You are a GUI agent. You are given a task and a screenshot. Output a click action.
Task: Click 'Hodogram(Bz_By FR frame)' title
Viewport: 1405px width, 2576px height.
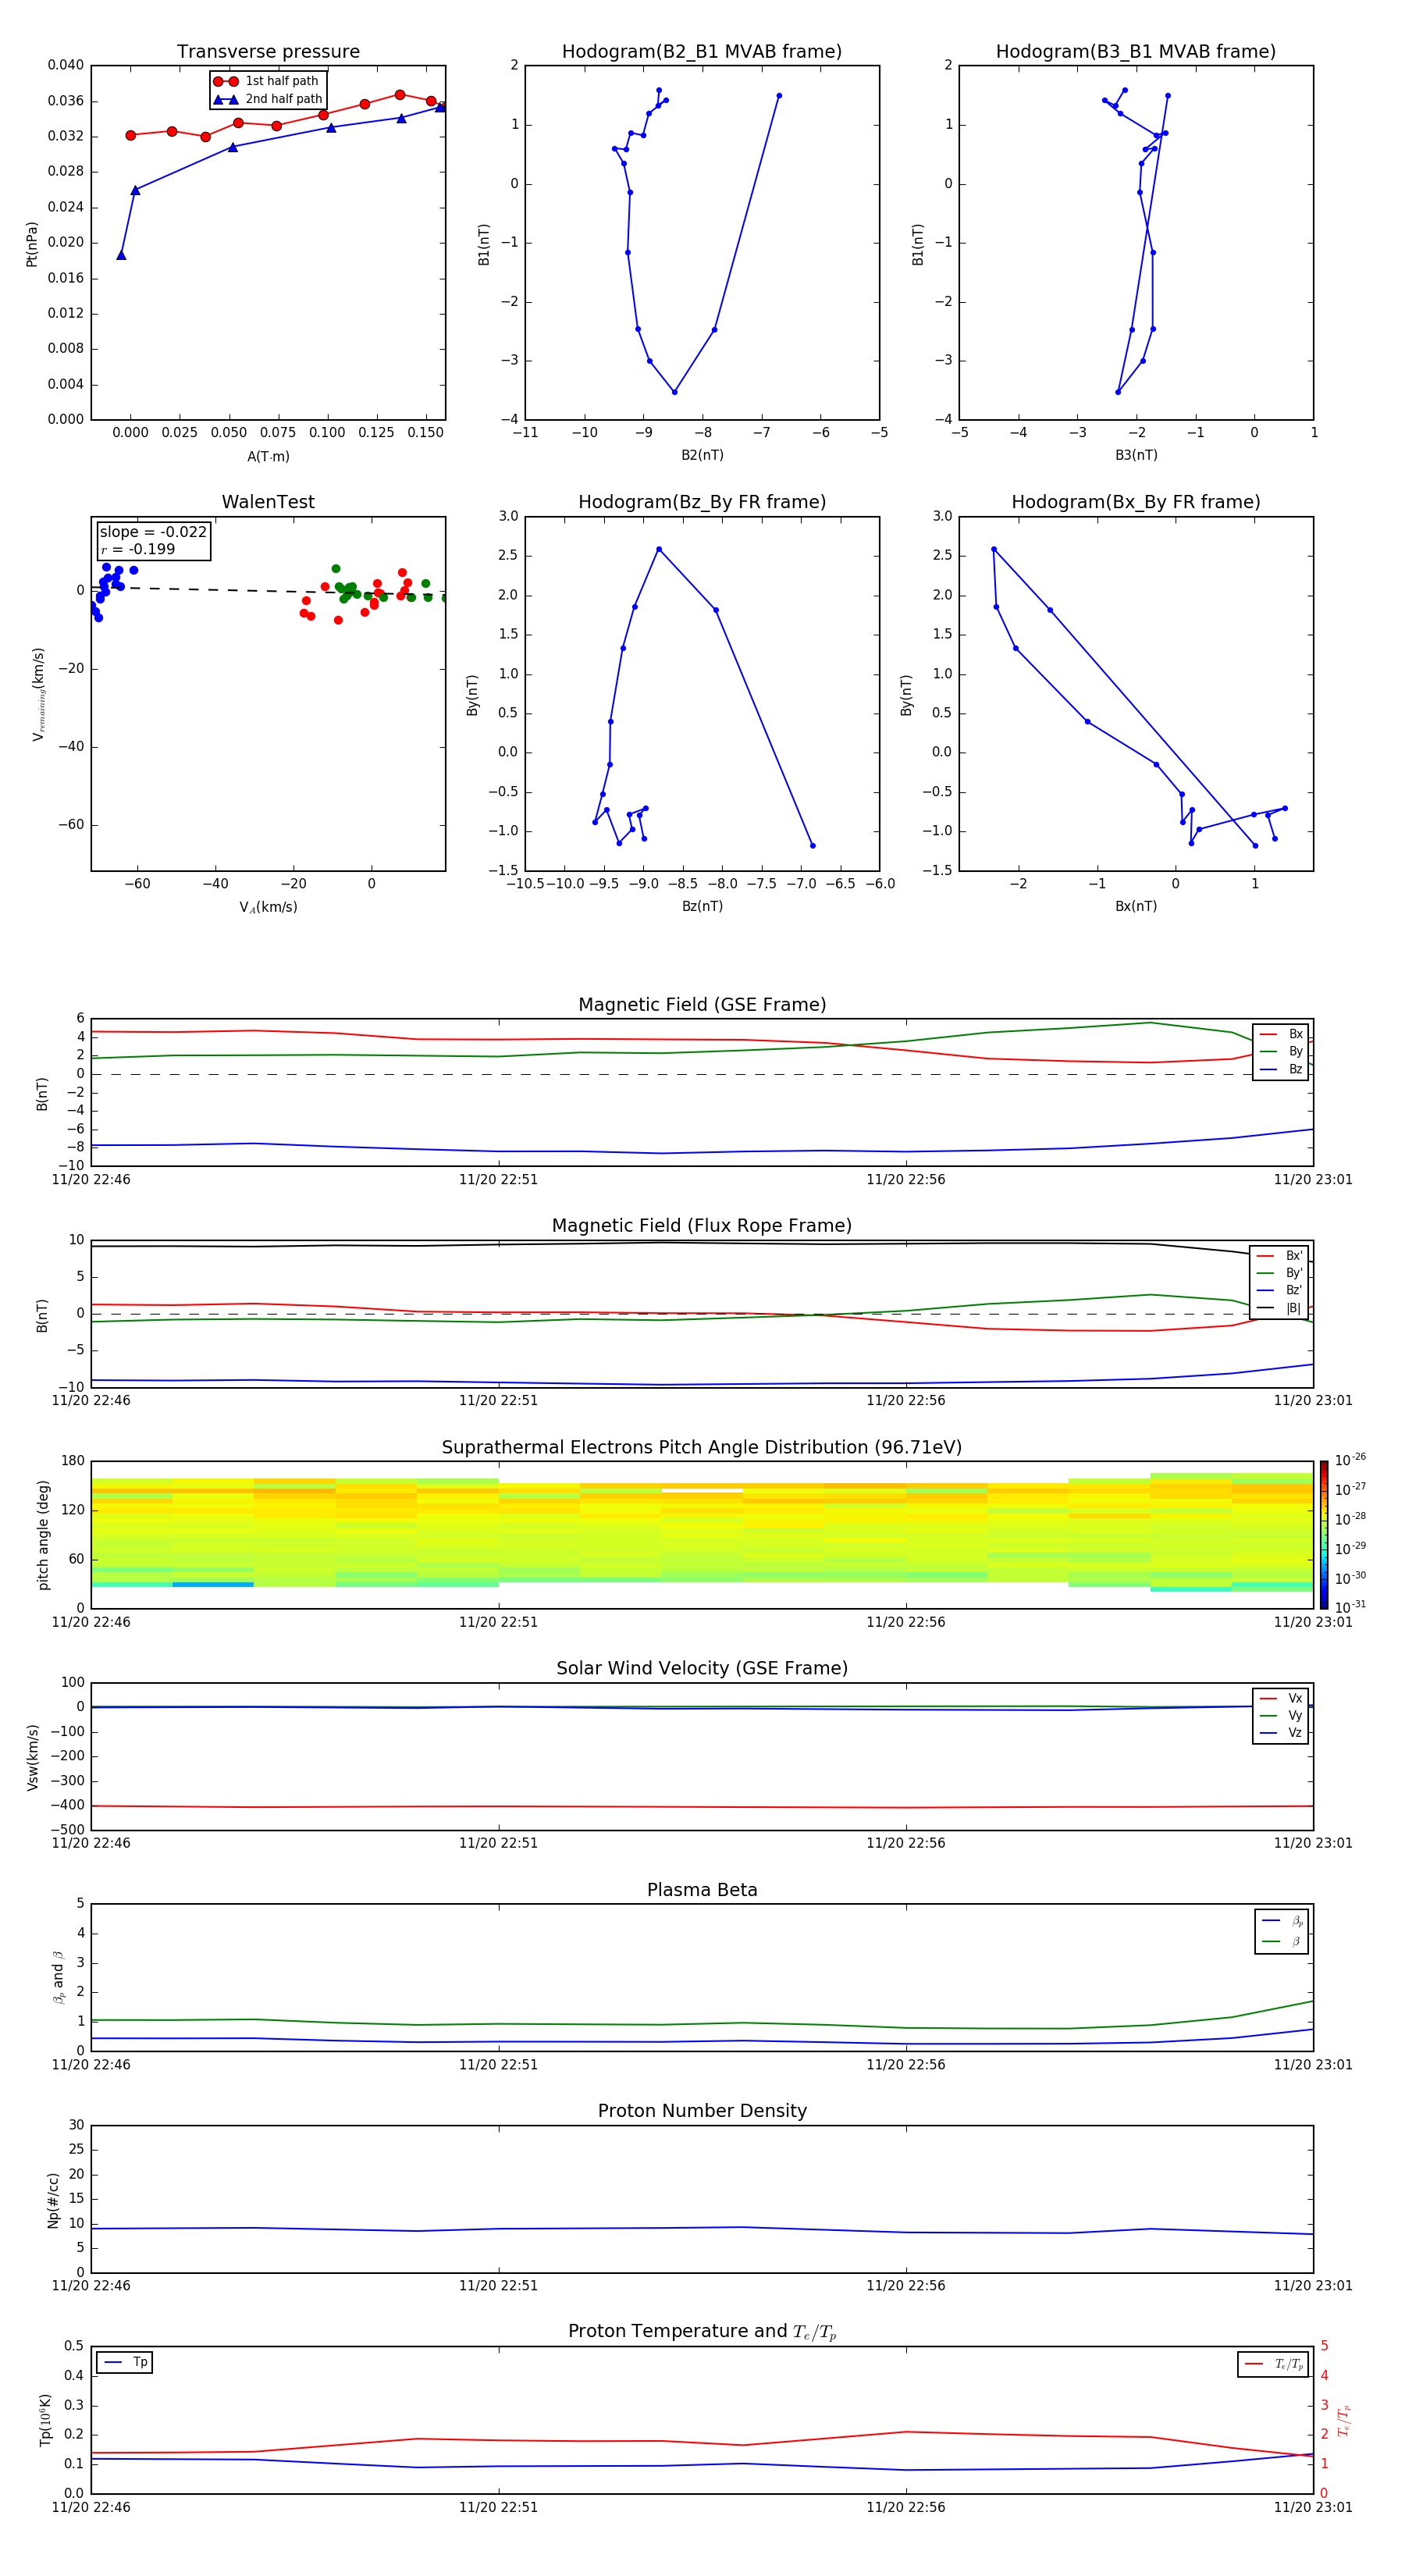(702, 502)
